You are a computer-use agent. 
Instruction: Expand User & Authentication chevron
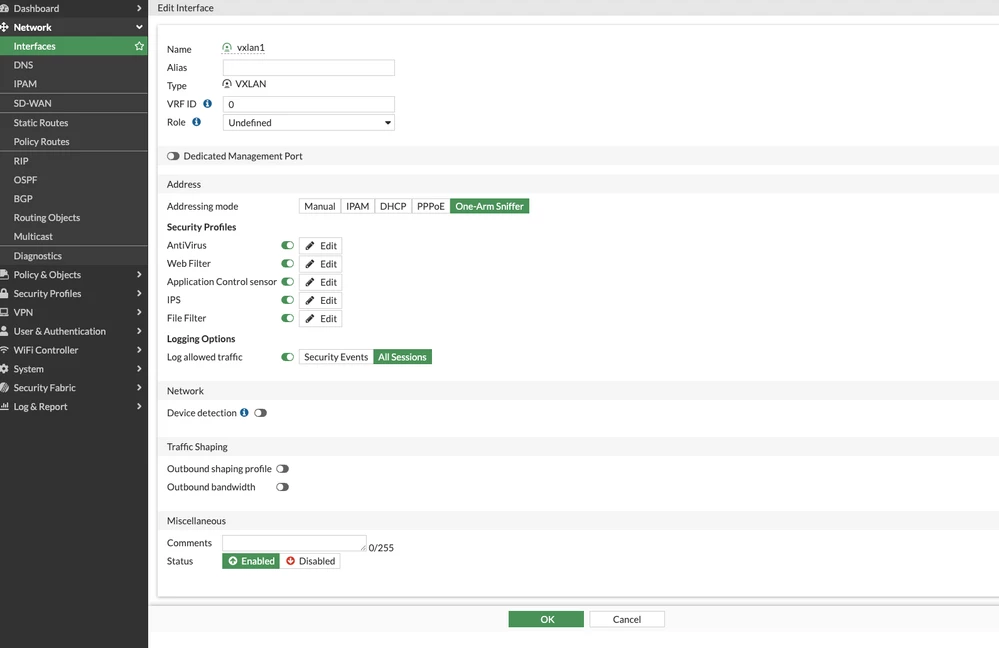(139, 331)
